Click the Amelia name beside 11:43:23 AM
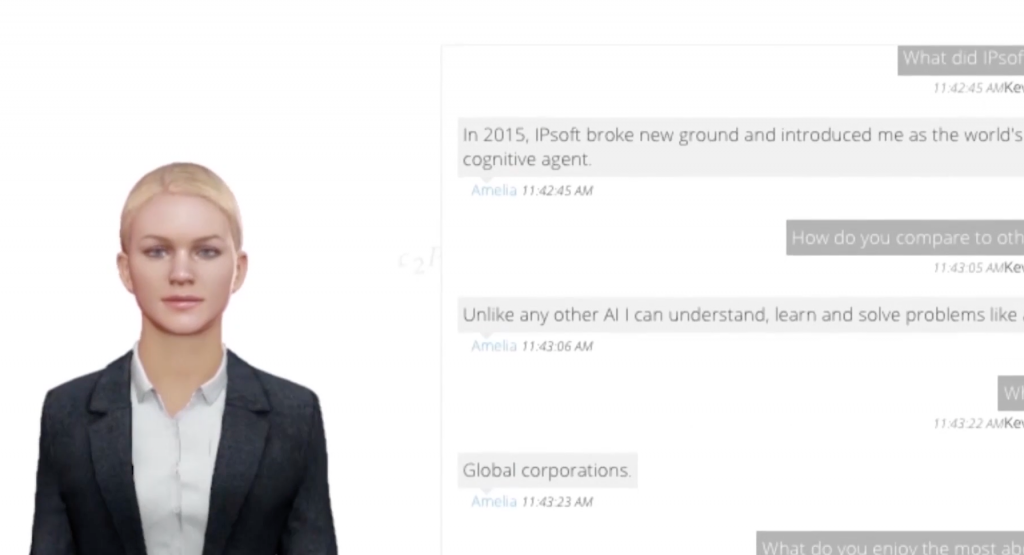1024x555 pixels. click(494, 501)
